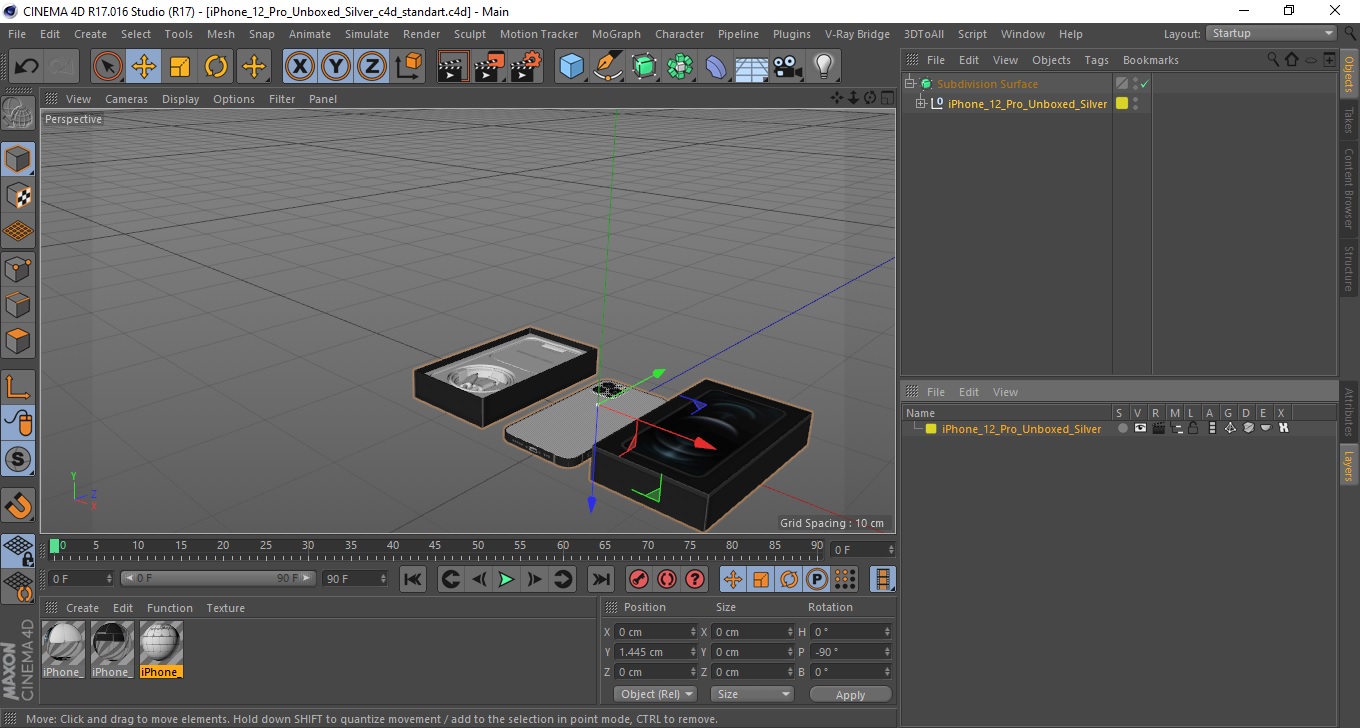Click Position X stepper arrows
This screenshot has height=728, width=1360.
point(693,632)
